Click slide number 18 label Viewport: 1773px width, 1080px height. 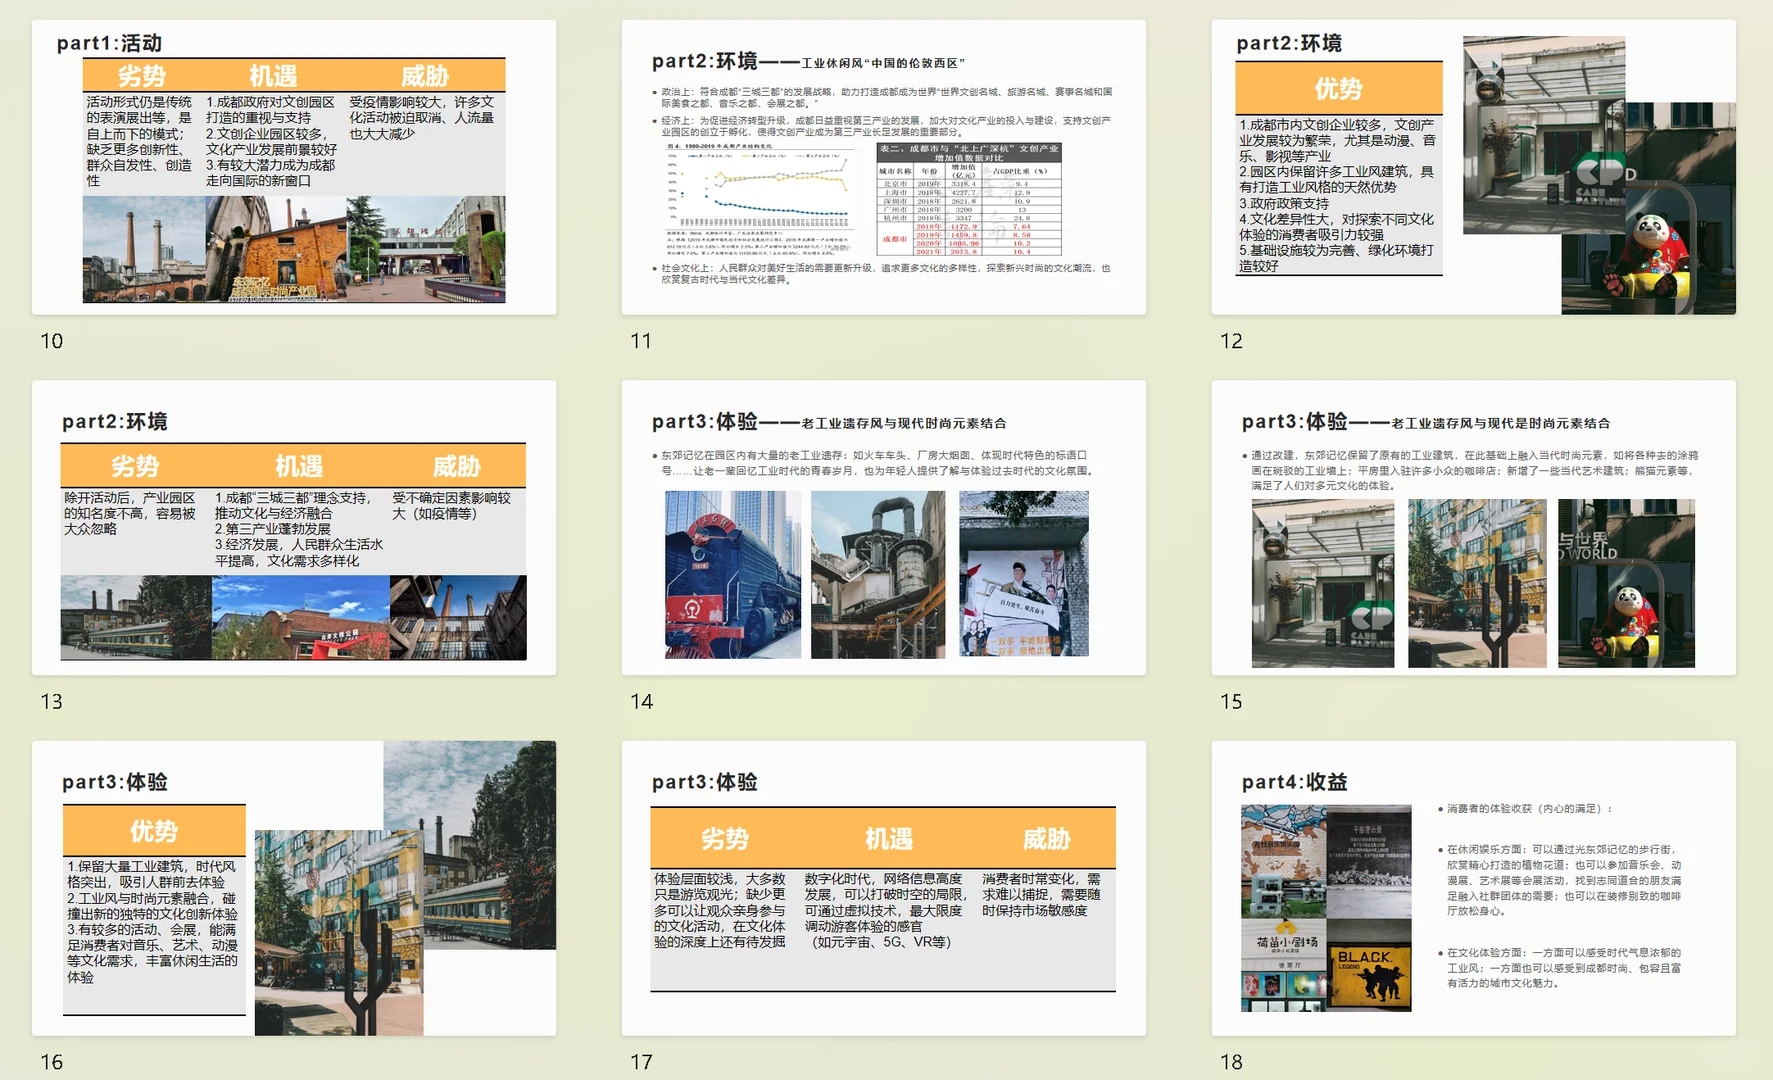tap(1231, 1062)
